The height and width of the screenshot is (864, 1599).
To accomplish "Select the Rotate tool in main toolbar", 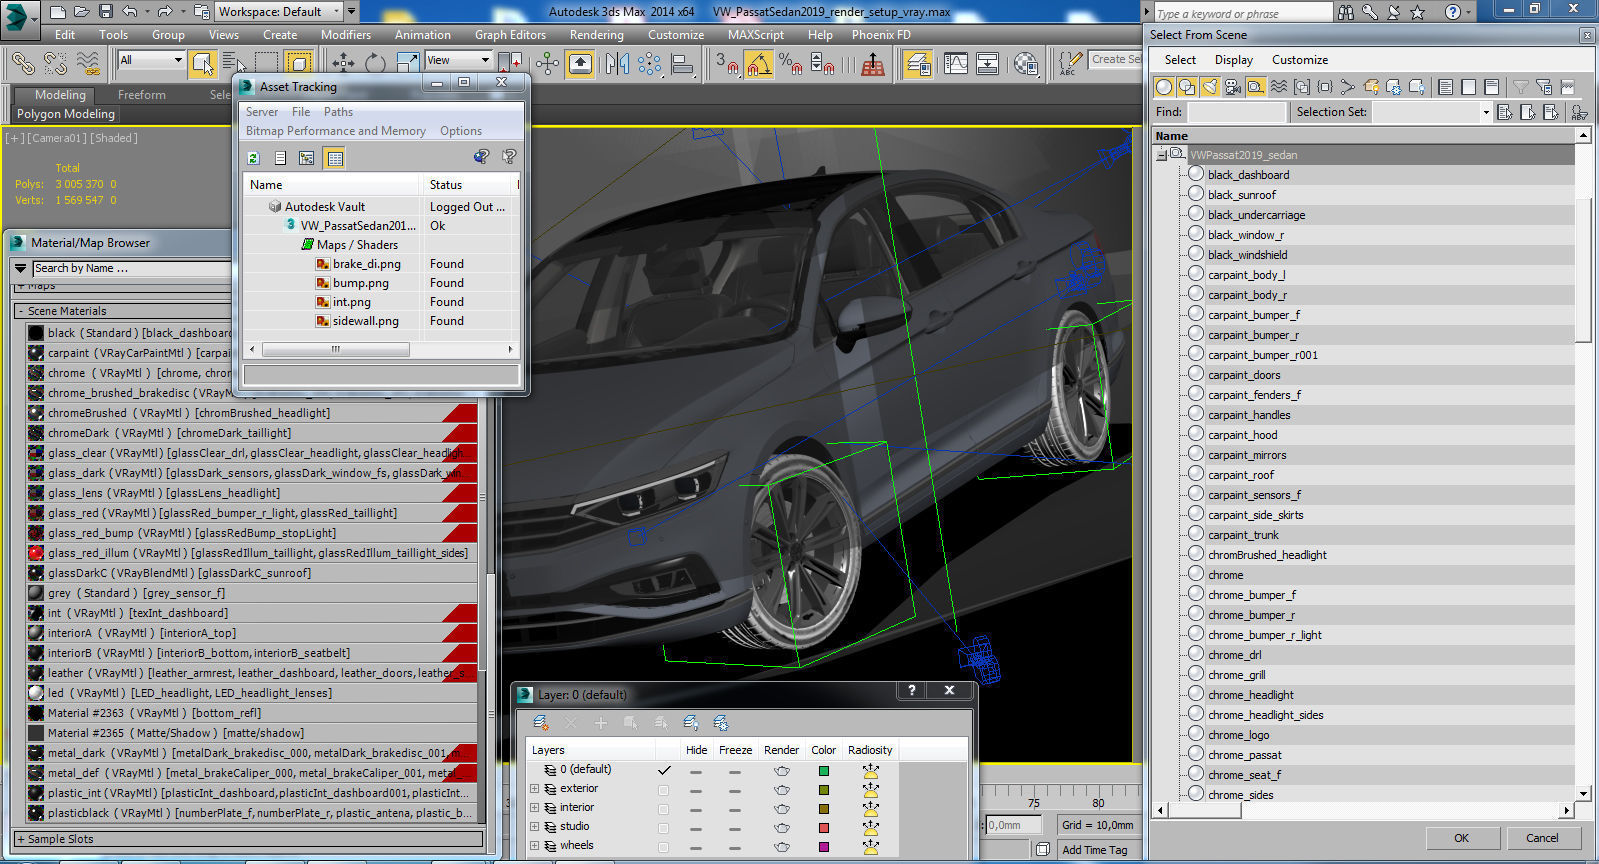I will pyautogui.click(x=375, y=63).
